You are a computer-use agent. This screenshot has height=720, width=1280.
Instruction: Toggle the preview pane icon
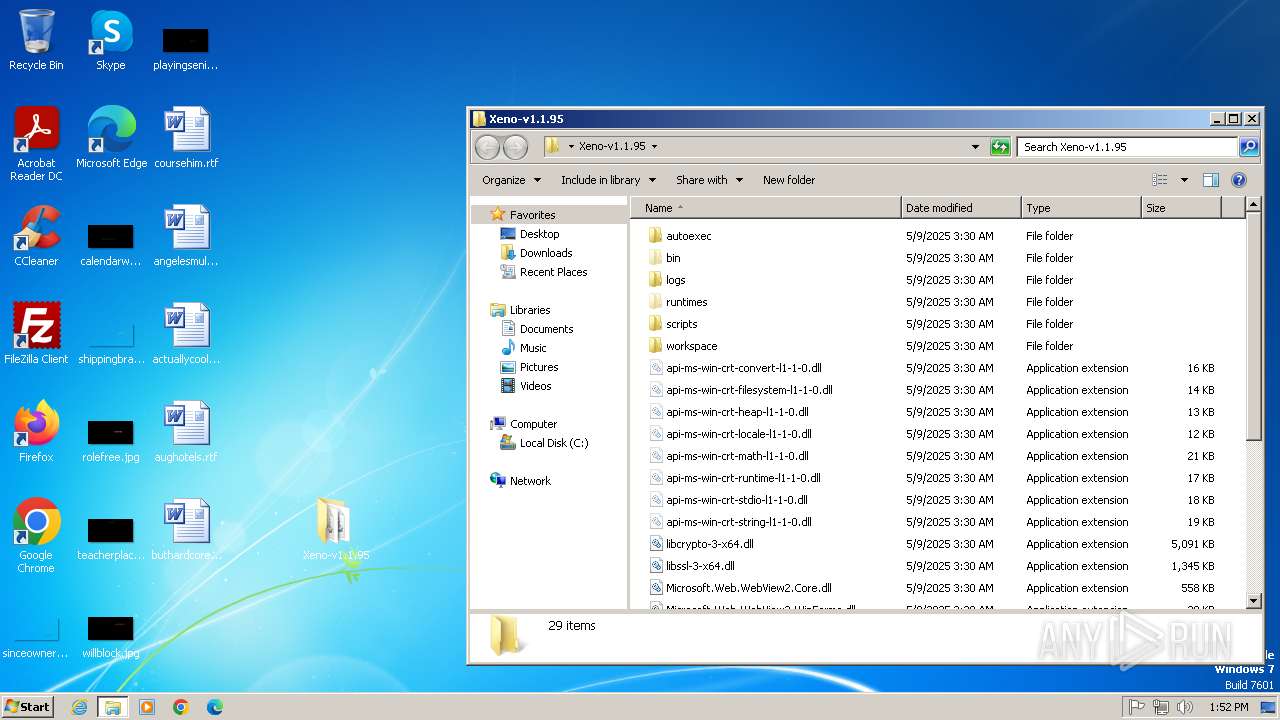[1211, 180]
